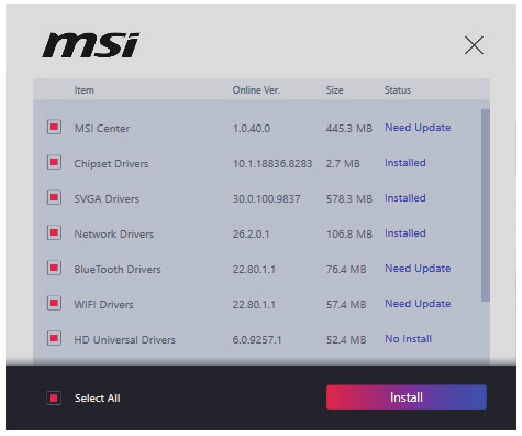The width and height of the screenshot is (522, 436).
Task: Click WIFI Drivers' Need Update status
Action: (x=418, y=304)
